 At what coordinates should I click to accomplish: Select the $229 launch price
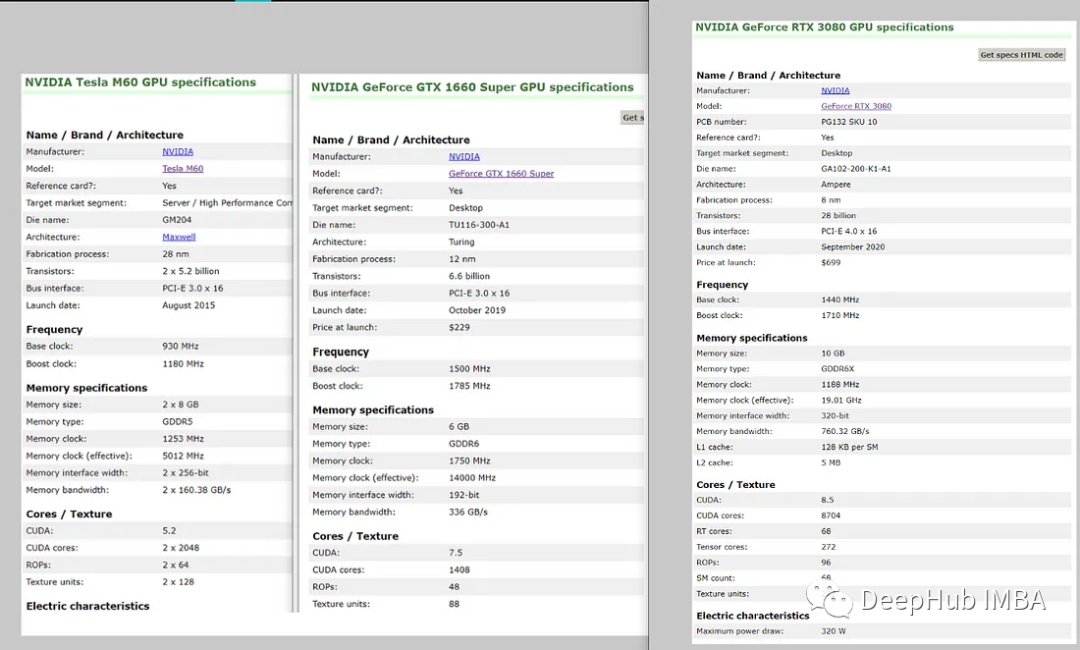pyautogui.click(x=459, y=328)
